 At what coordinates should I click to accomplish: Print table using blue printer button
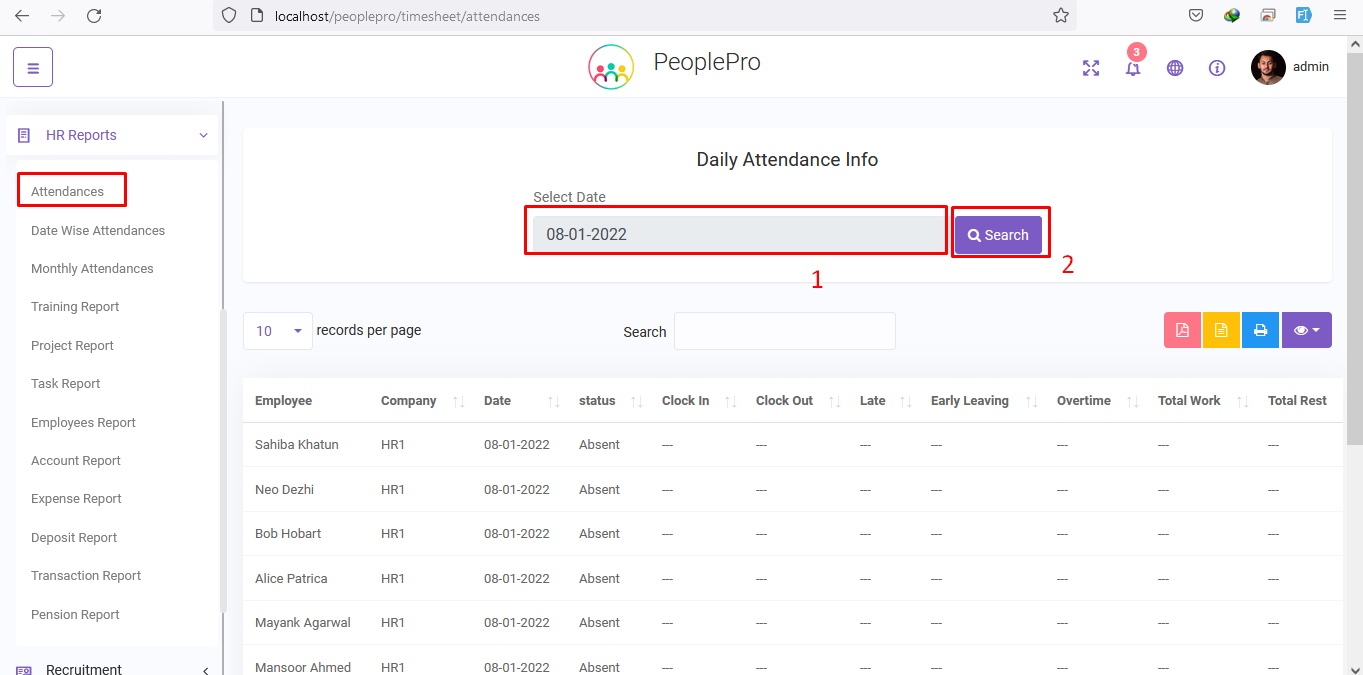tap(1260, 330)
